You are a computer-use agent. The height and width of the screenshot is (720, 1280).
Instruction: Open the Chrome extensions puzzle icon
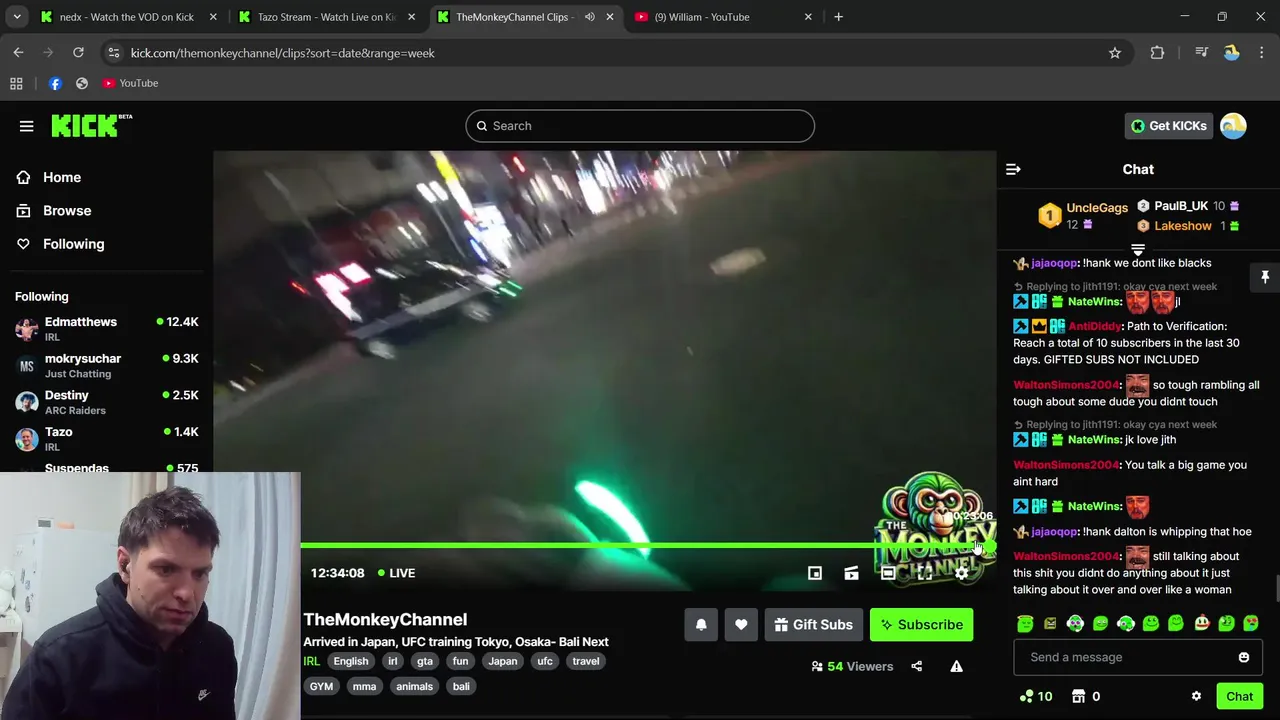point(1157,53)
